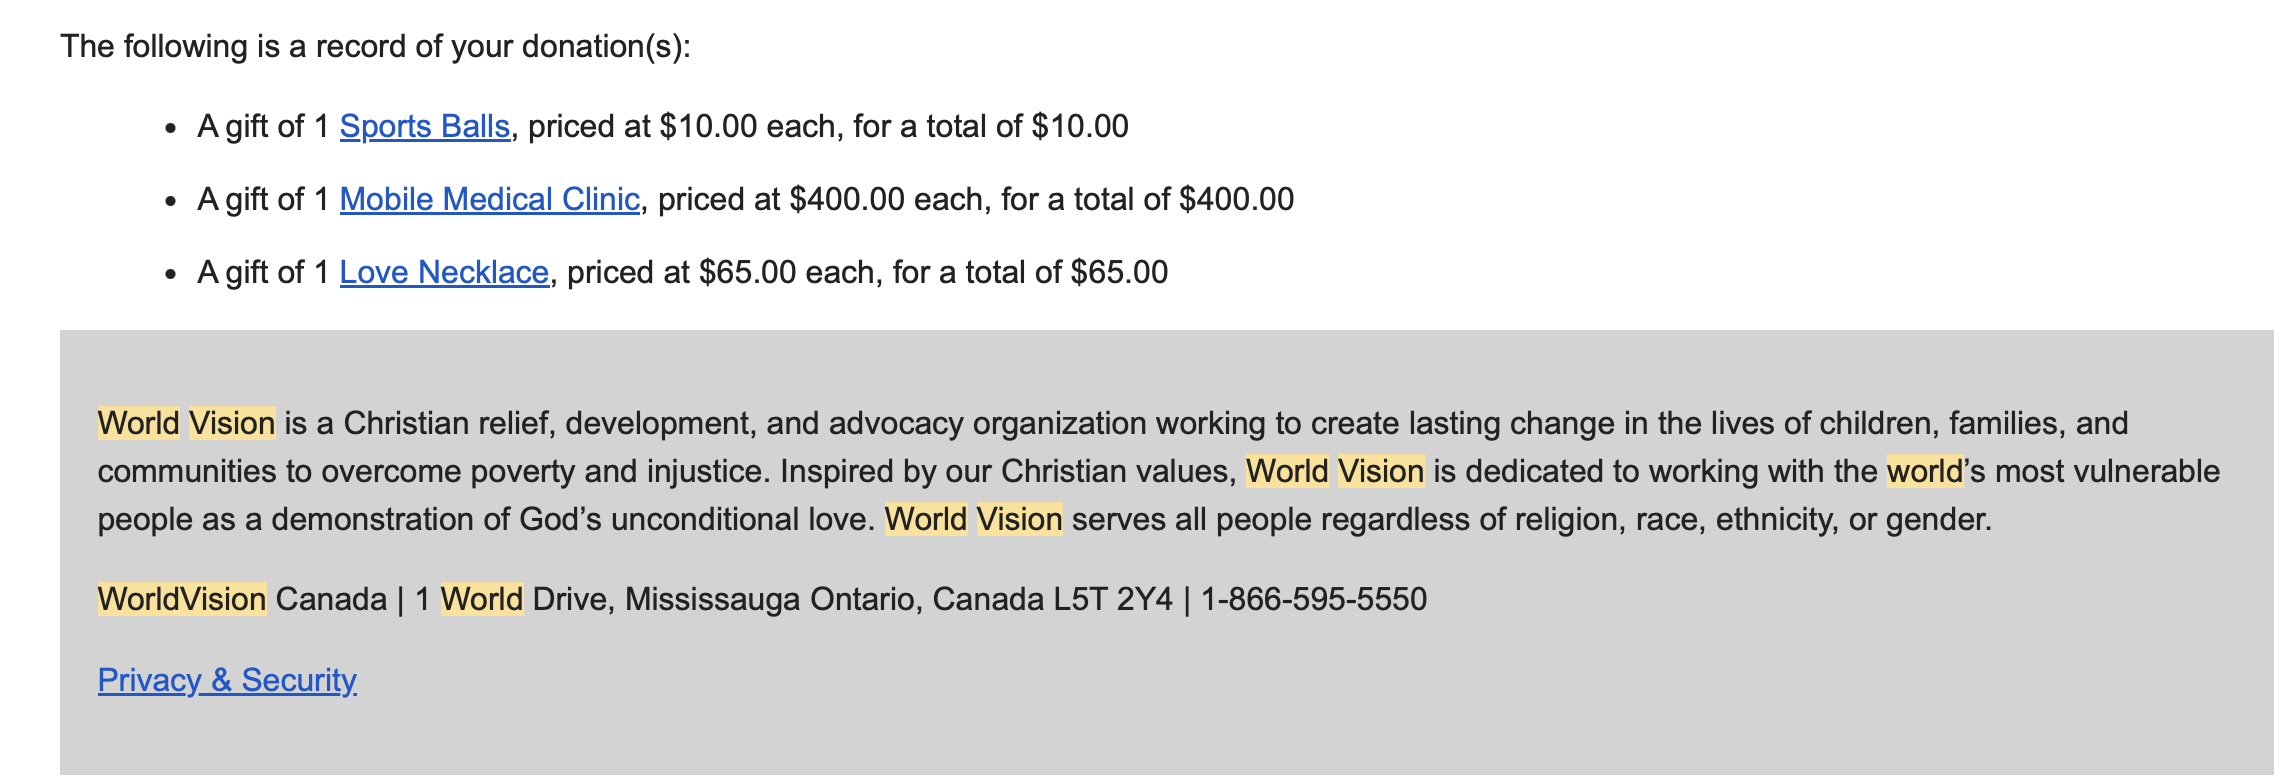Click the phone number 1-866-595-5550

click(1313, 600)
